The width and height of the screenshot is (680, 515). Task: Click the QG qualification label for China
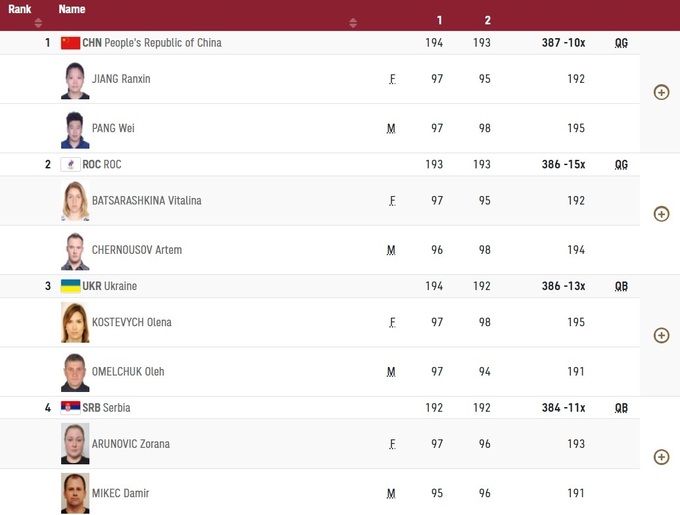coord(621,43)
